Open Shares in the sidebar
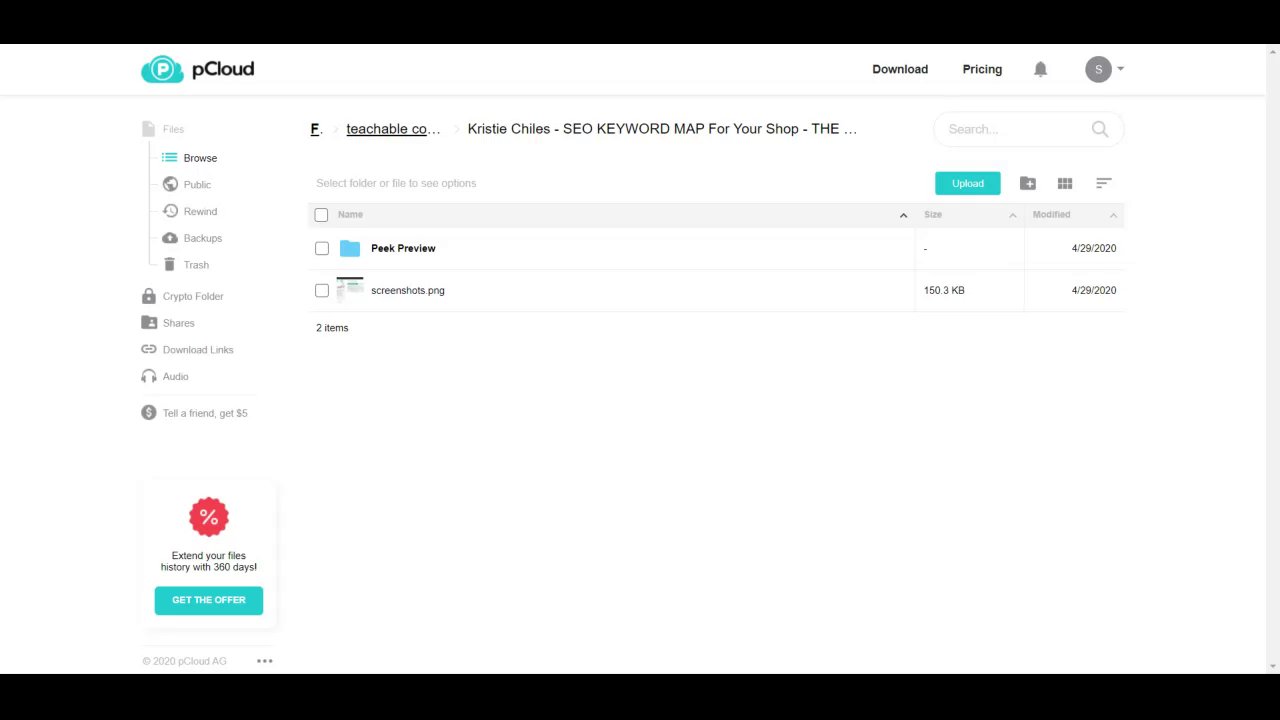This screenshot has width=1280, height=720. coord(179,323)
